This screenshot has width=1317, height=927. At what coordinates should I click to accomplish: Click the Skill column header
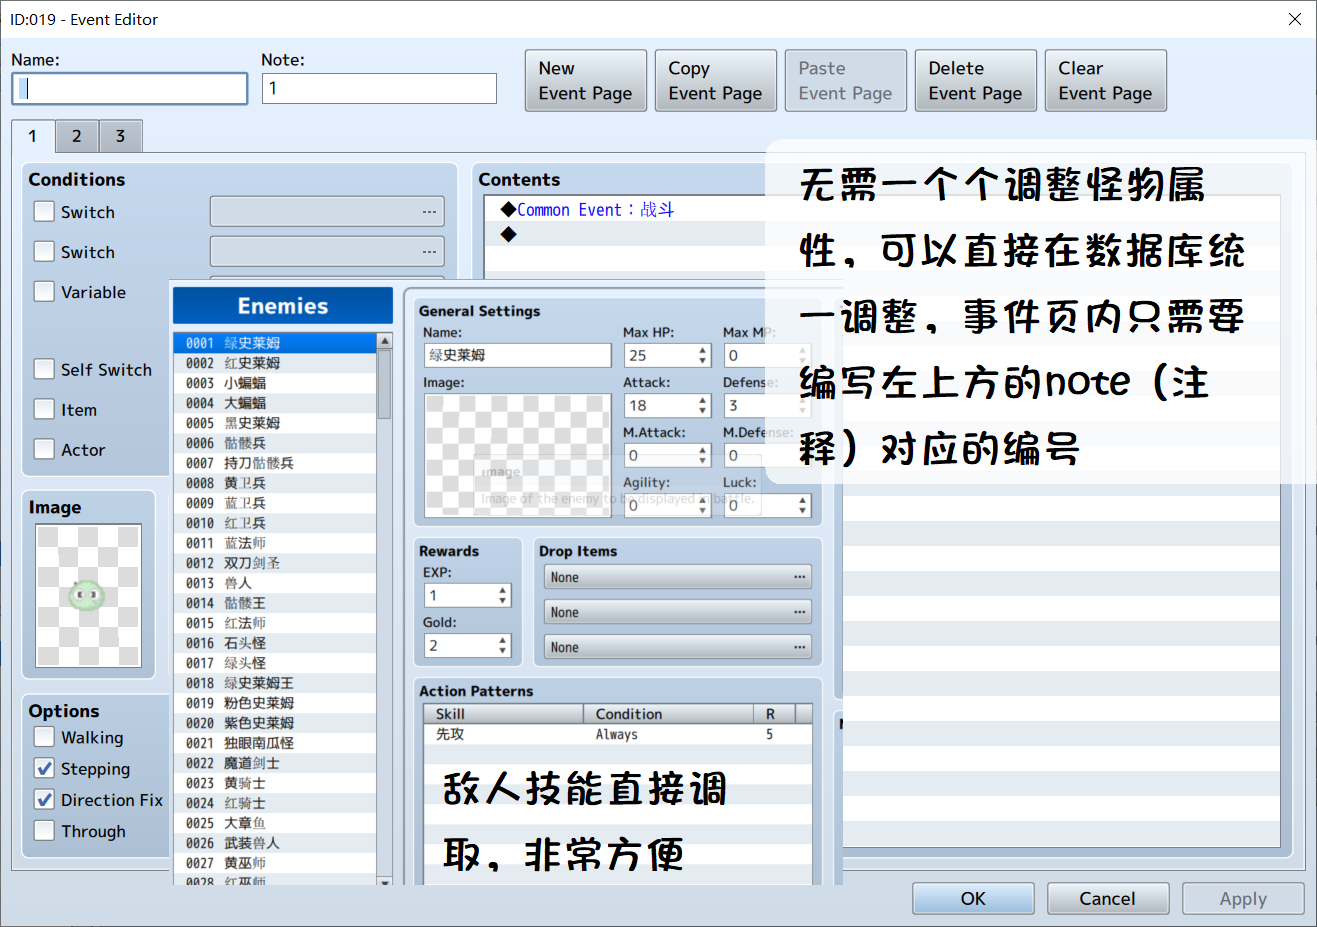pyautogui.click(x=504, y=714)
